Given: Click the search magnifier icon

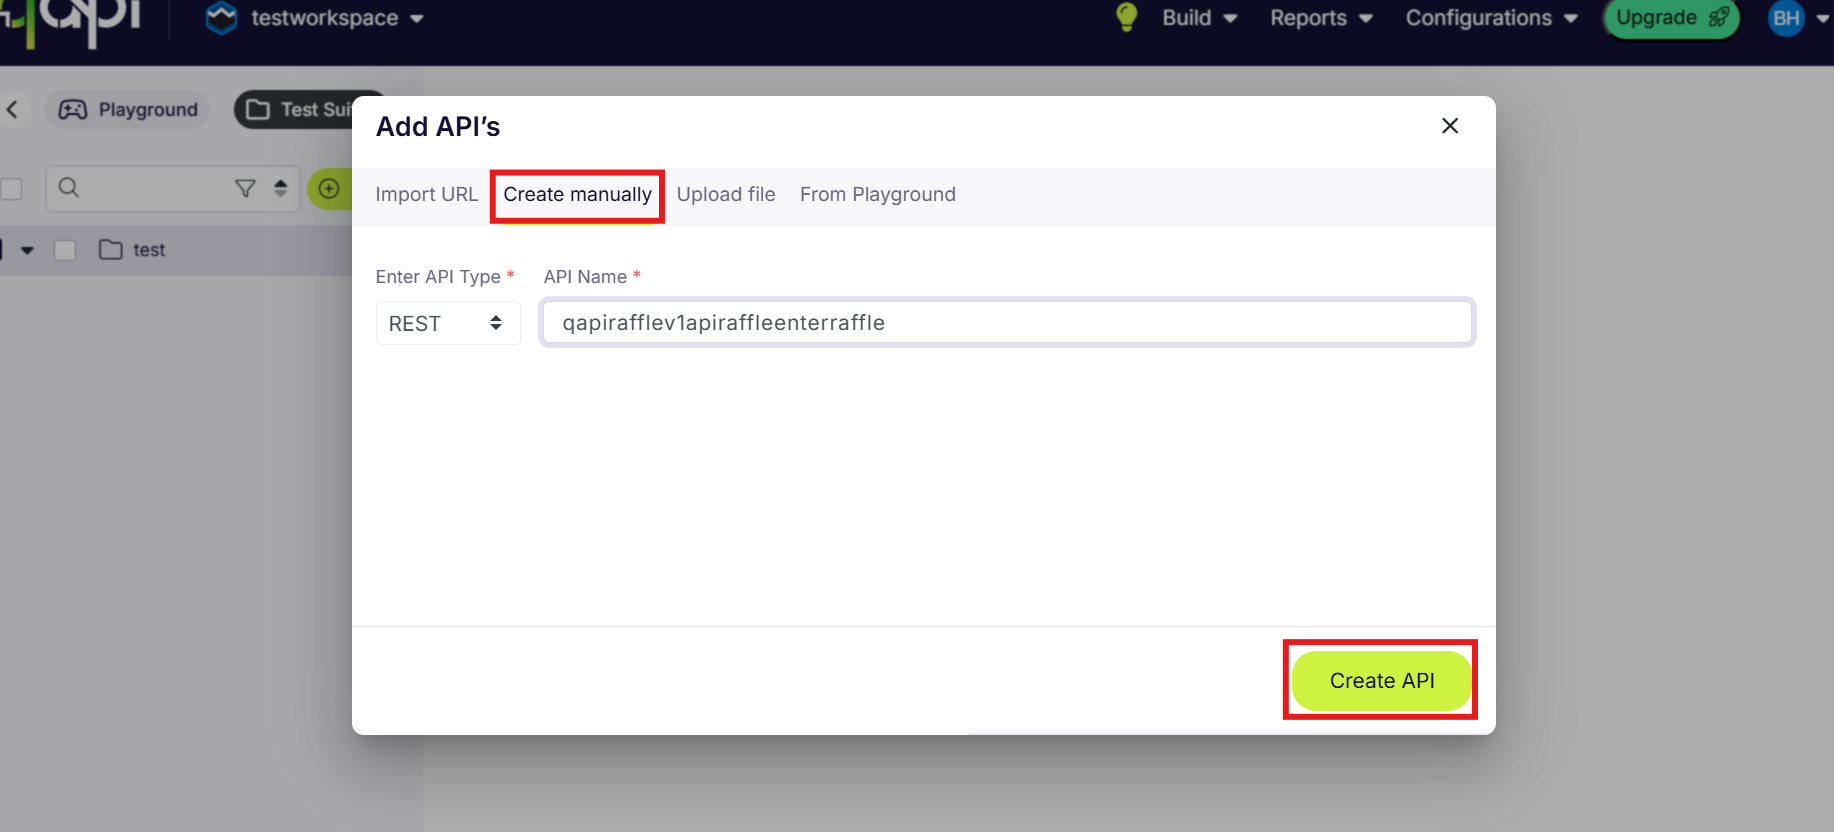Looking at the screenshot, I should (x=68, y=187).
